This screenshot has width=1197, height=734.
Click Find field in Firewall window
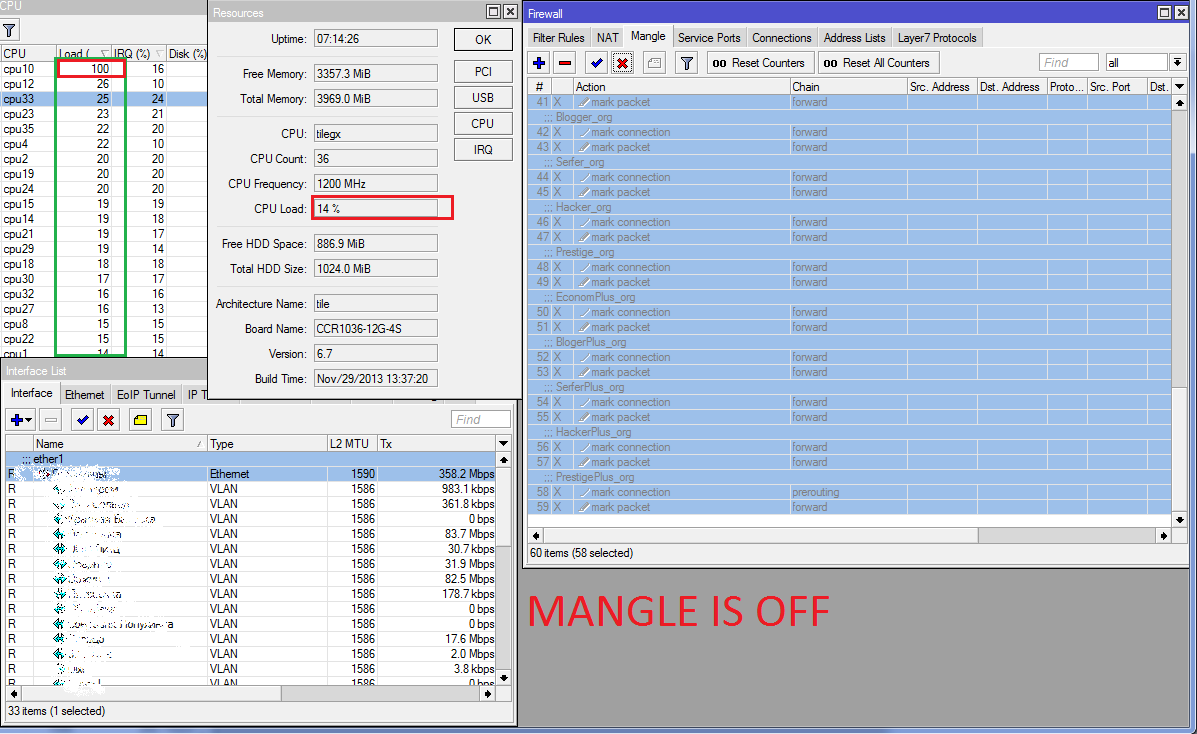tap(1068, 63)
